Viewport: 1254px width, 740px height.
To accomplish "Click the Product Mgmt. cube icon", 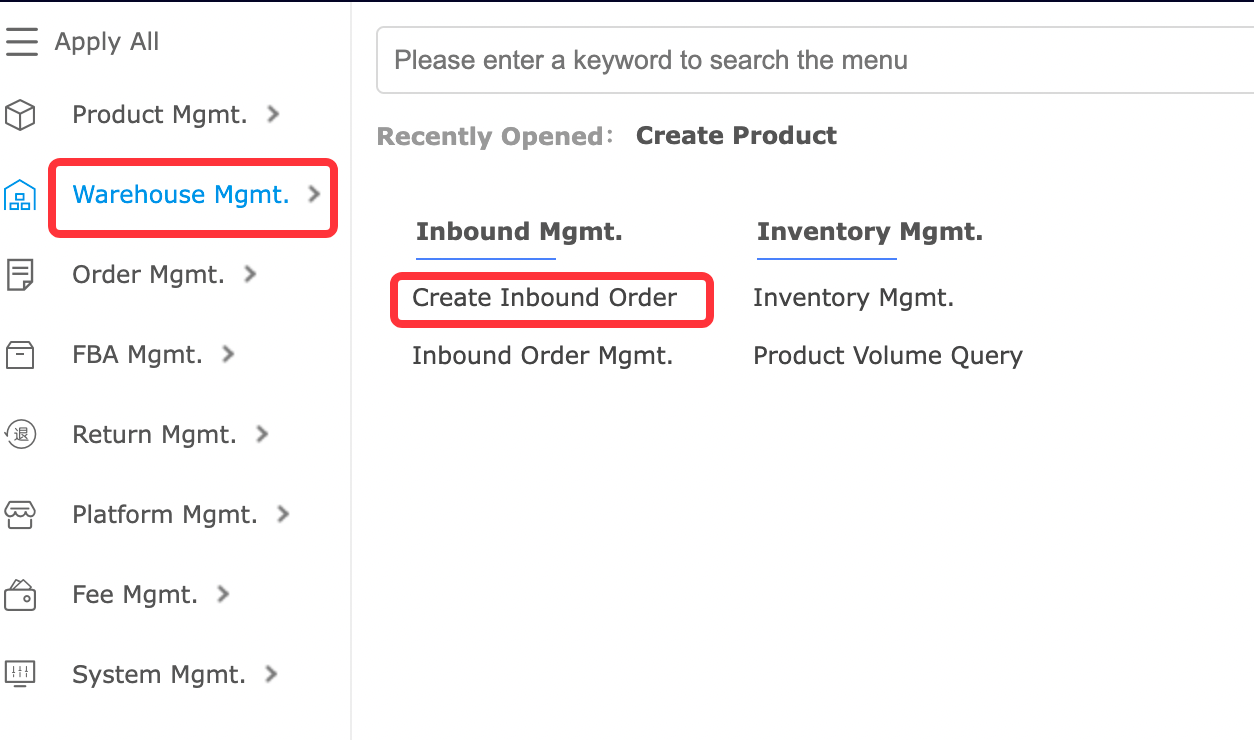I will point(20,116).
